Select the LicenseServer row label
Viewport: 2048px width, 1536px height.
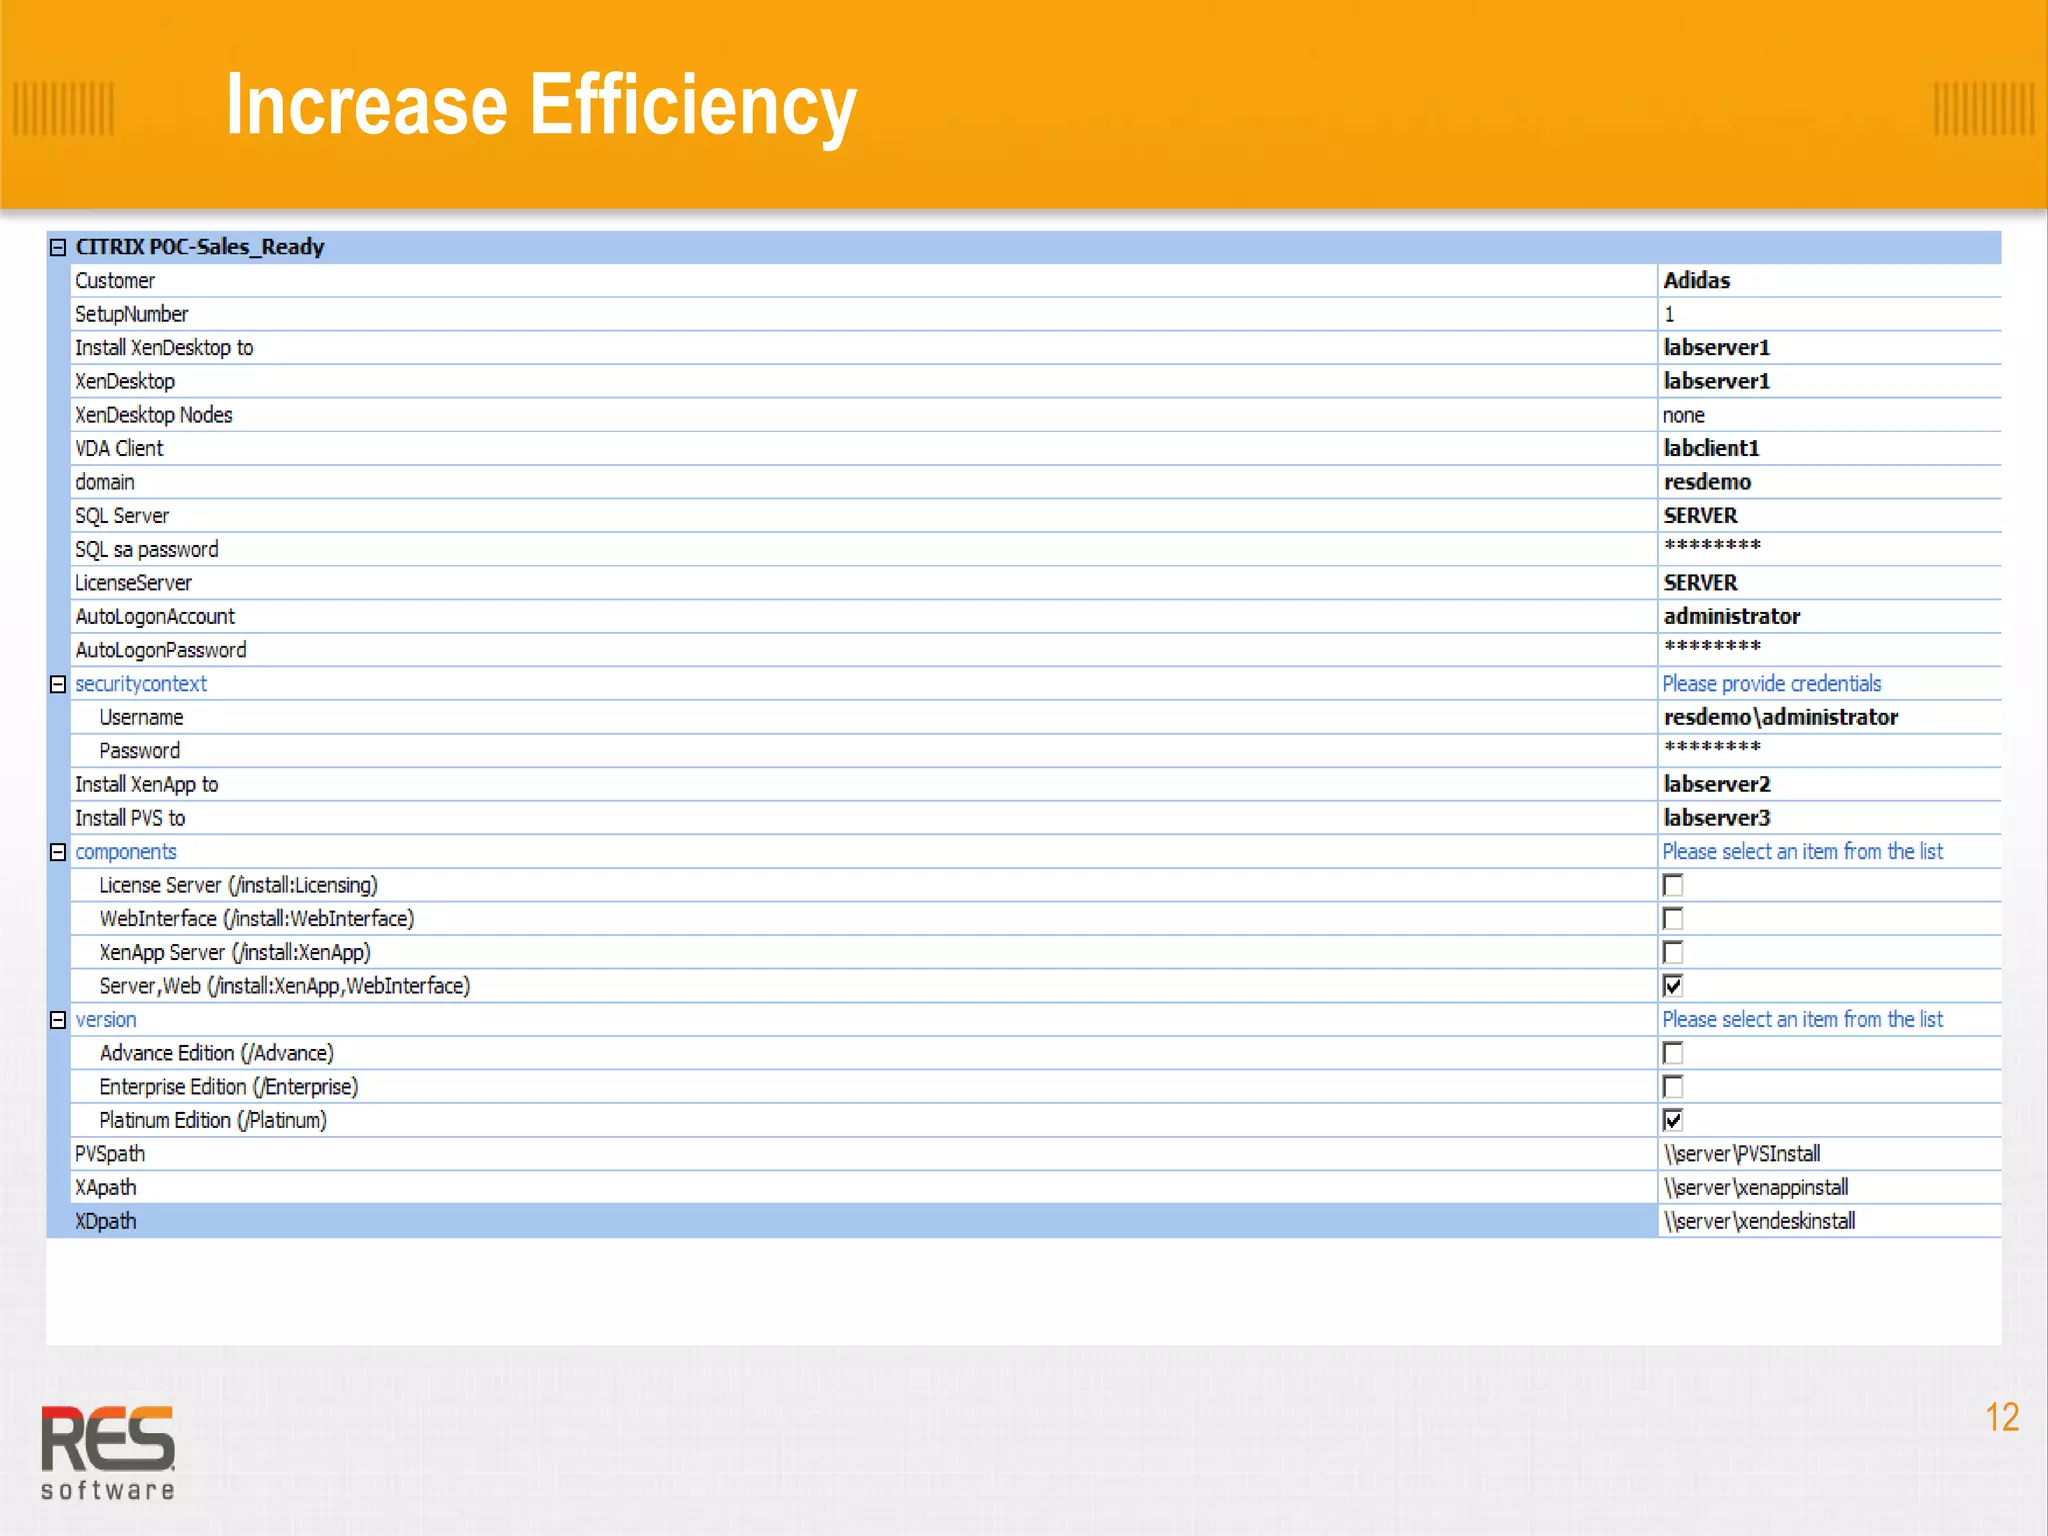tap(134, 583)
